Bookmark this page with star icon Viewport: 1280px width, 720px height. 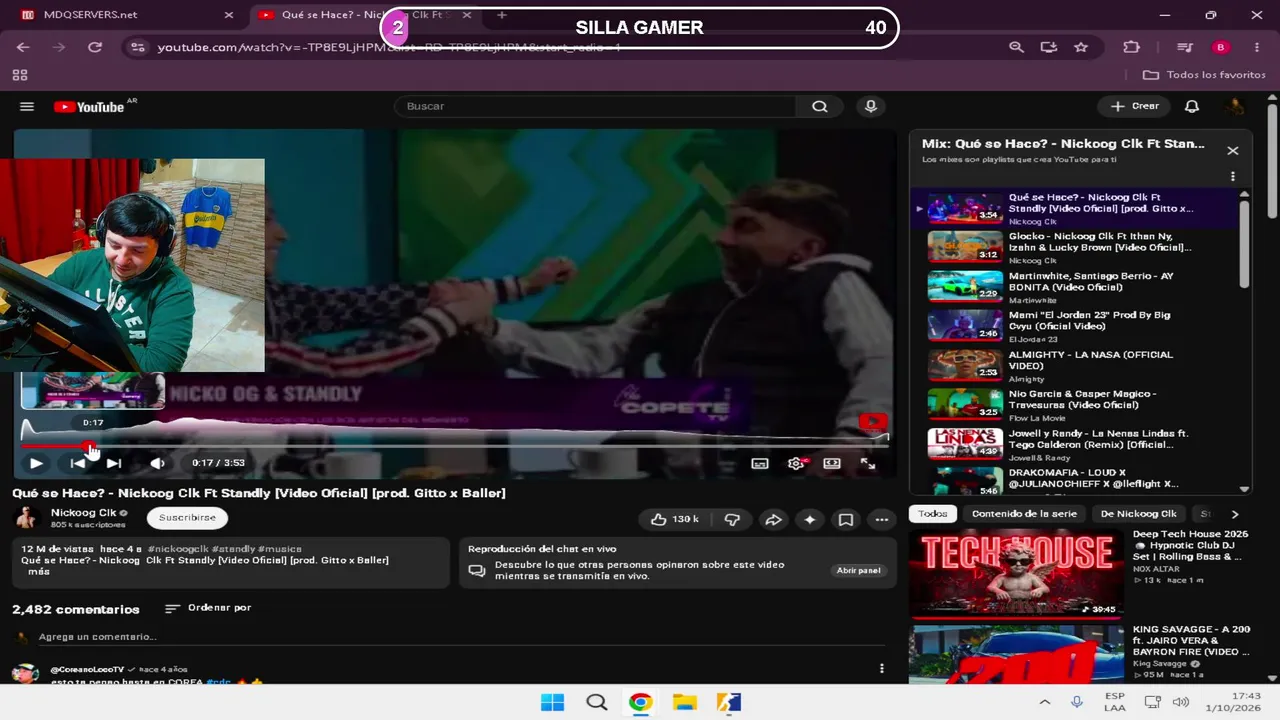[x=1081, y=47]
